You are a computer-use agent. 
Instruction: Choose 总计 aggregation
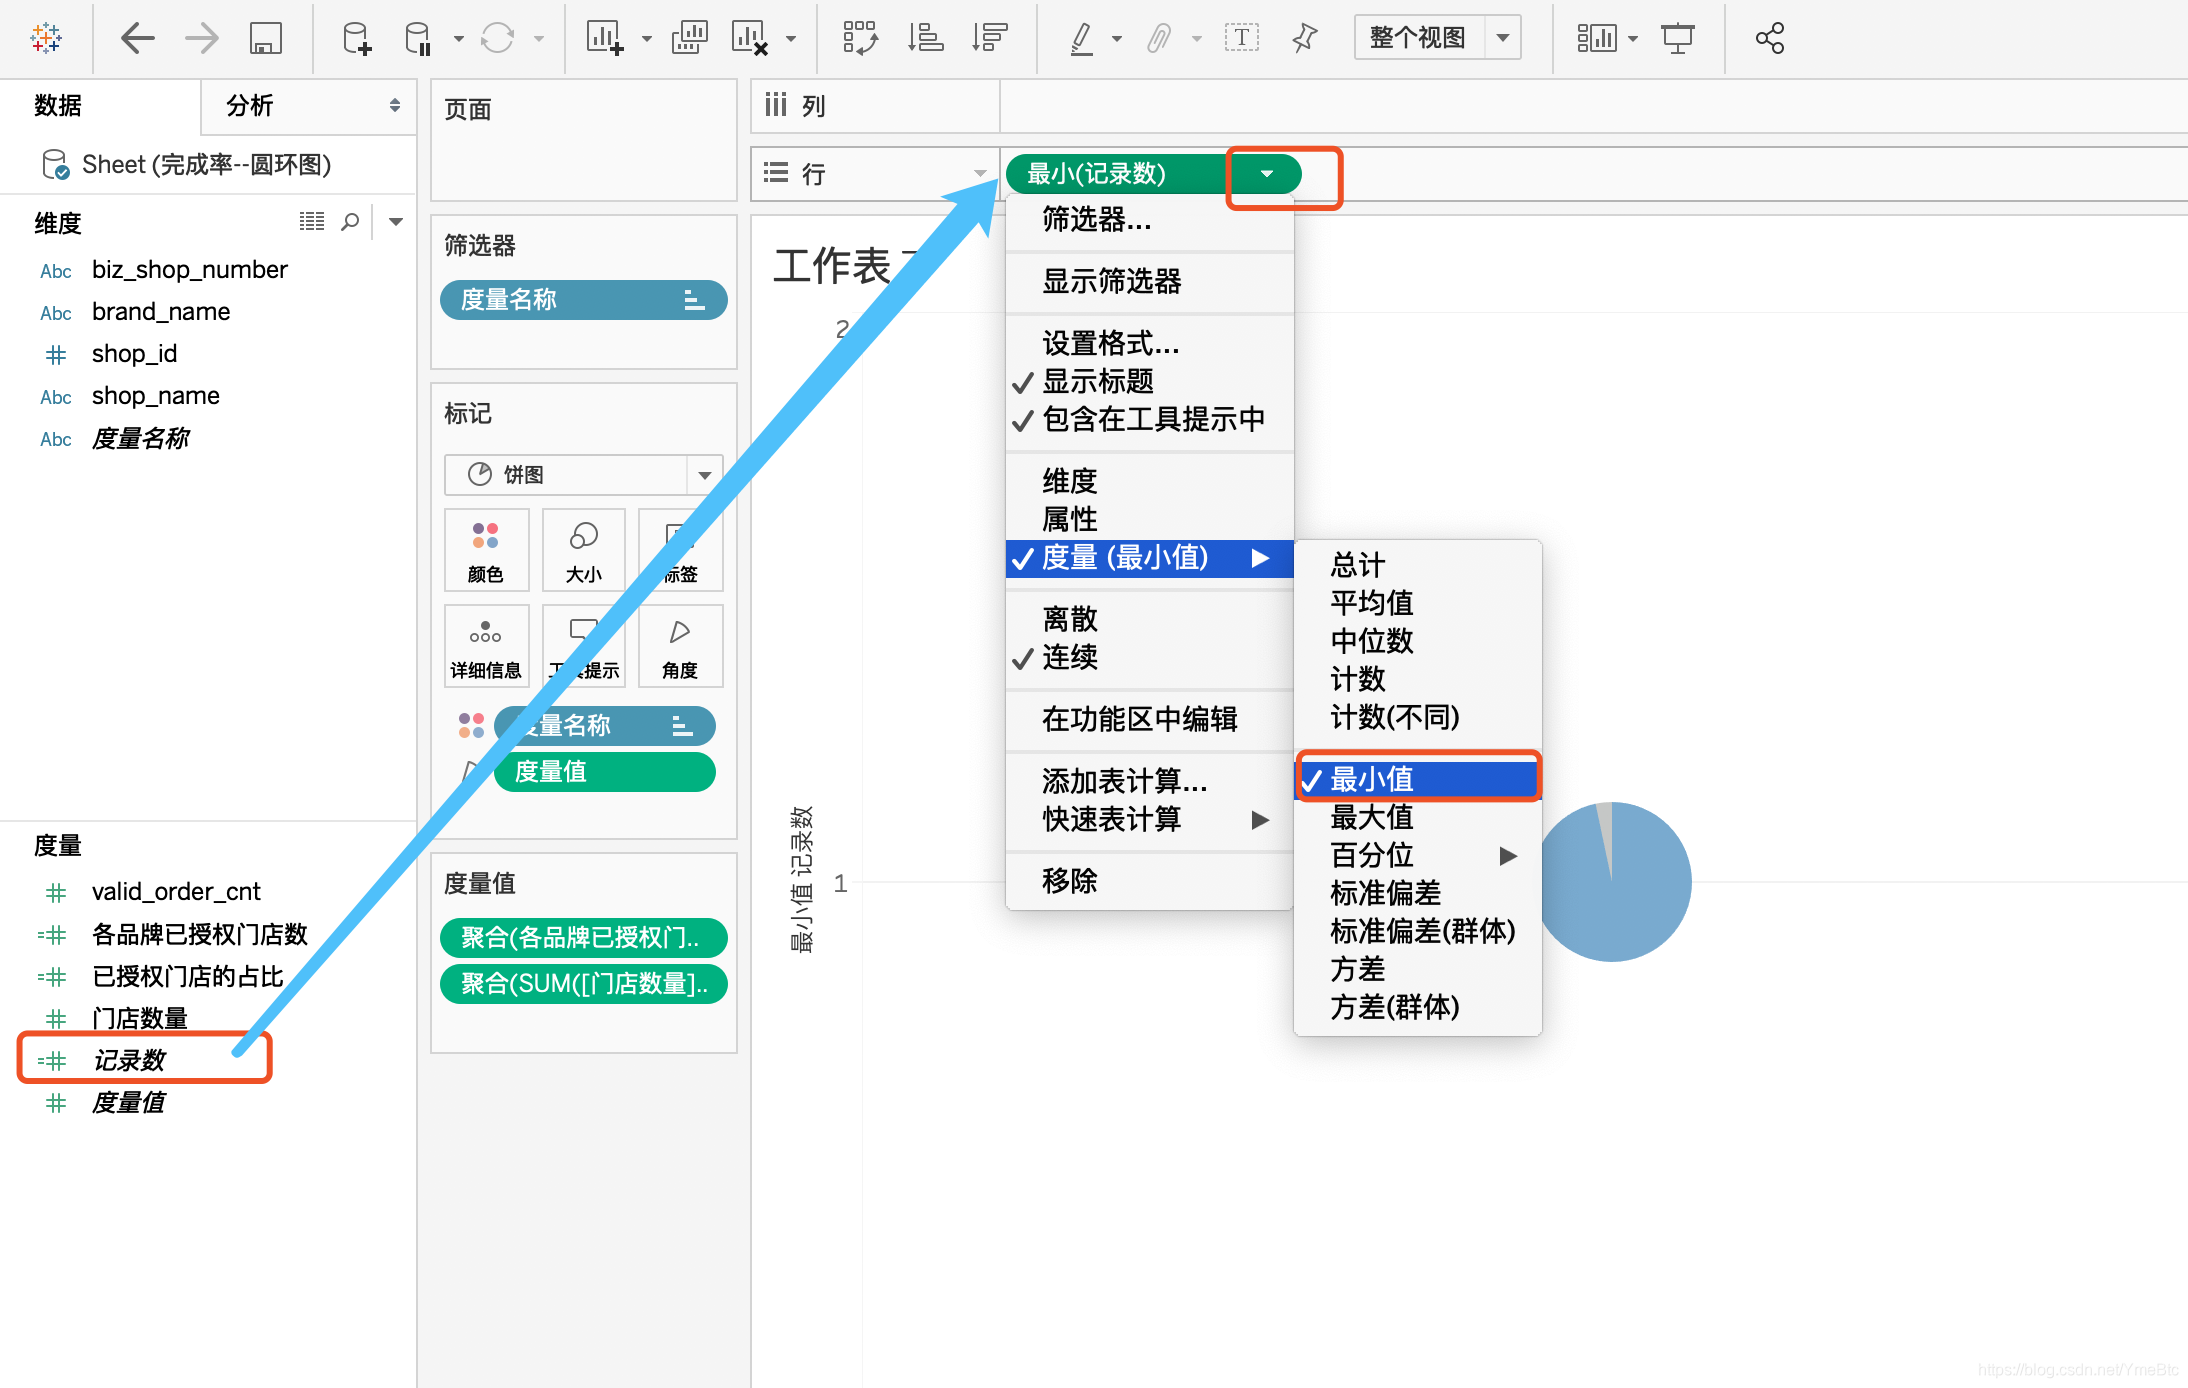tap(1417, 565)
